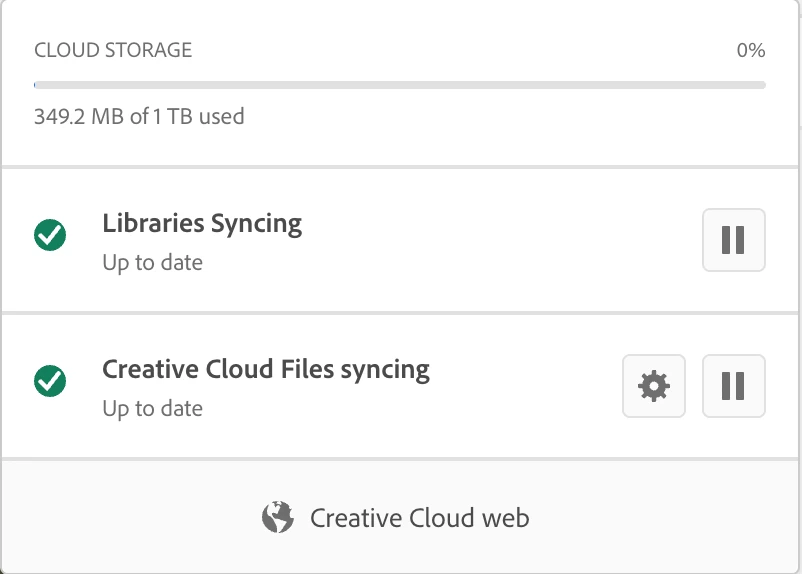The width and height of the screenshot is (802, 574).
Task: Click blank area of the Cloud Storage section
Action: click(500, 130)
